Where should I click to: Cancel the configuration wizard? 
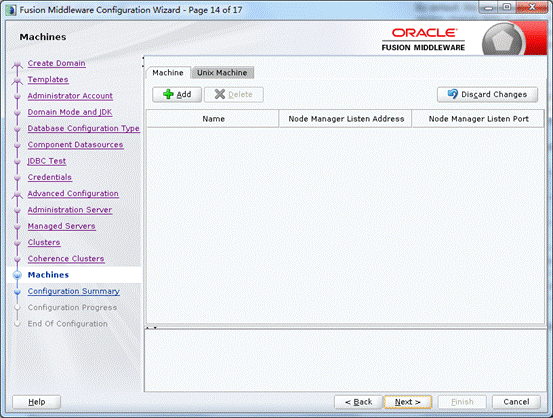click(x=516, y=402)
